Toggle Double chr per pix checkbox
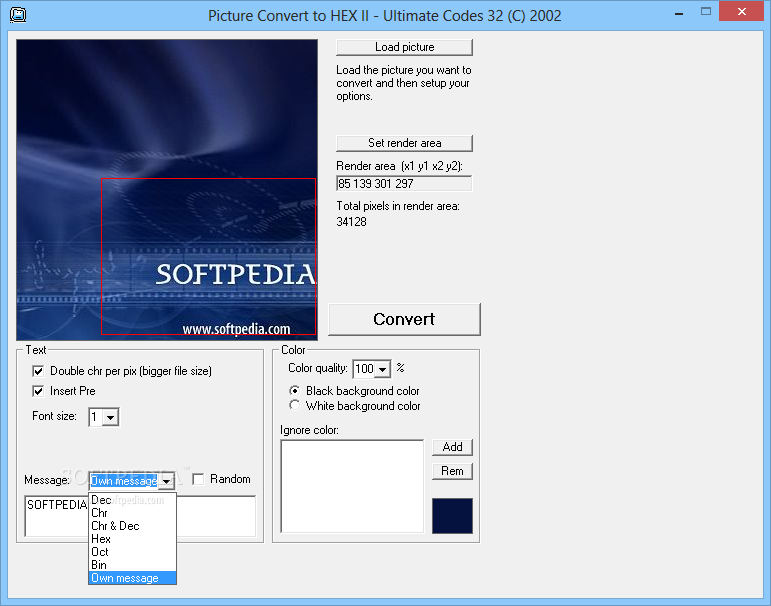The width and height of the screenshot is (771, 606). (x=38, y=371)
